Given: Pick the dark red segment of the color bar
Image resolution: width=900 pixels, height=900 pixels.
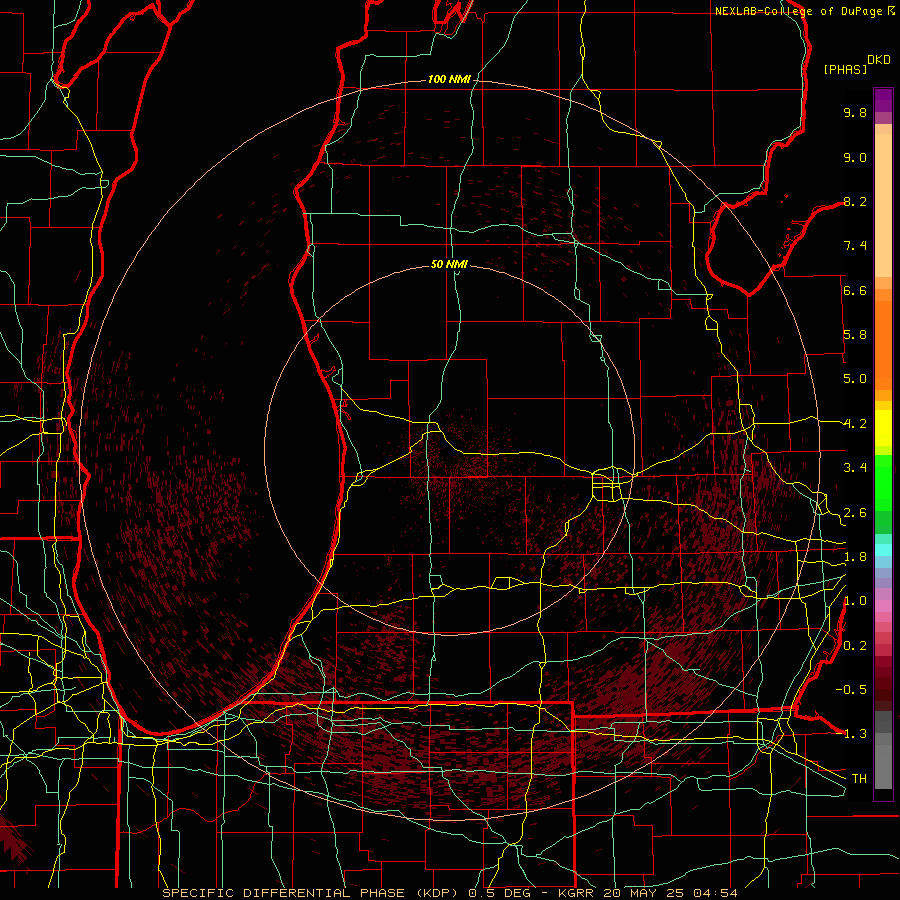Looking at the screenshot, I should click(883, 683).
